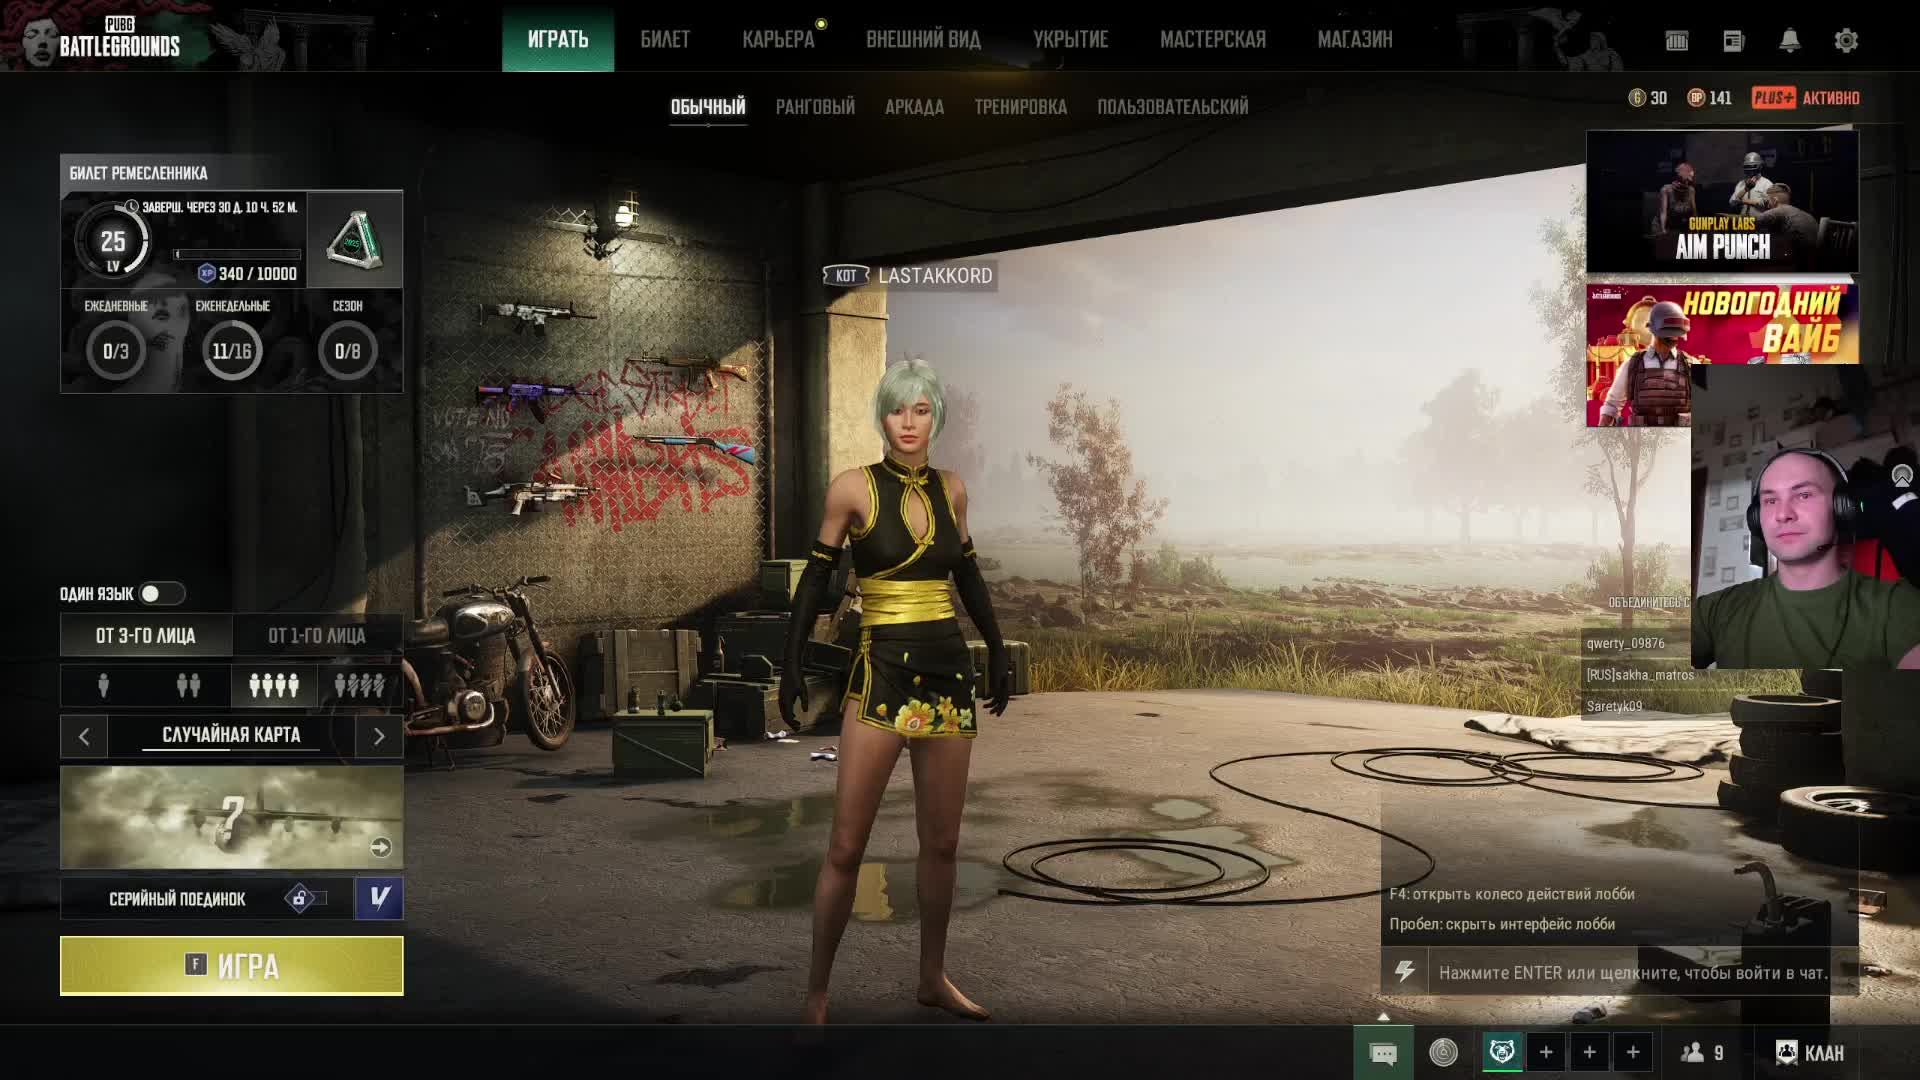Select the Тренировка game mode tab

point(1020,107)
